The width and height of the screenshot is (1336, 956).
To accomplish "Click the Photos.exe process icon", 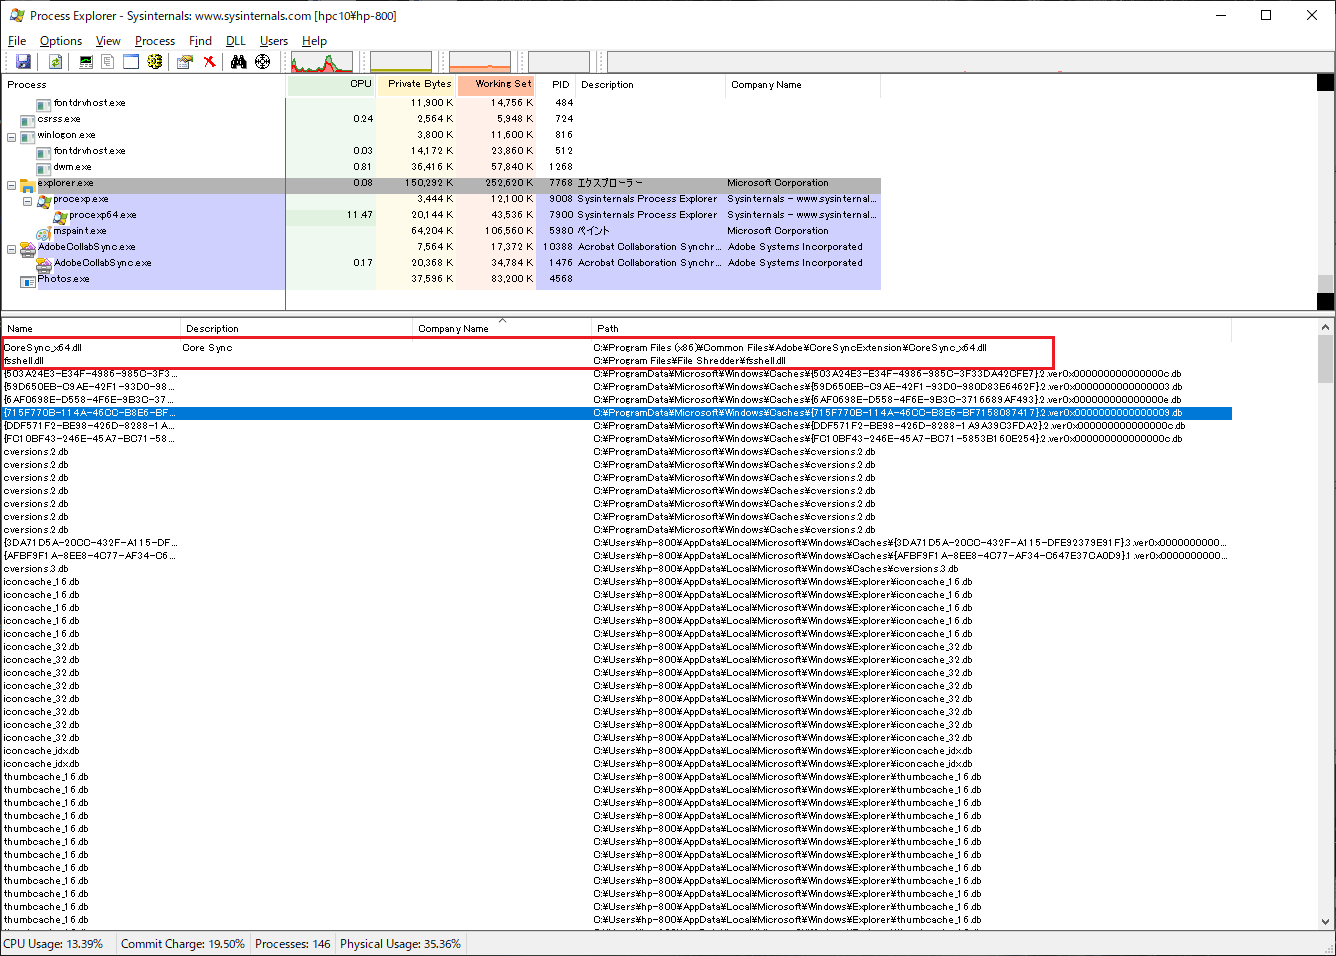I will [28, 280].
